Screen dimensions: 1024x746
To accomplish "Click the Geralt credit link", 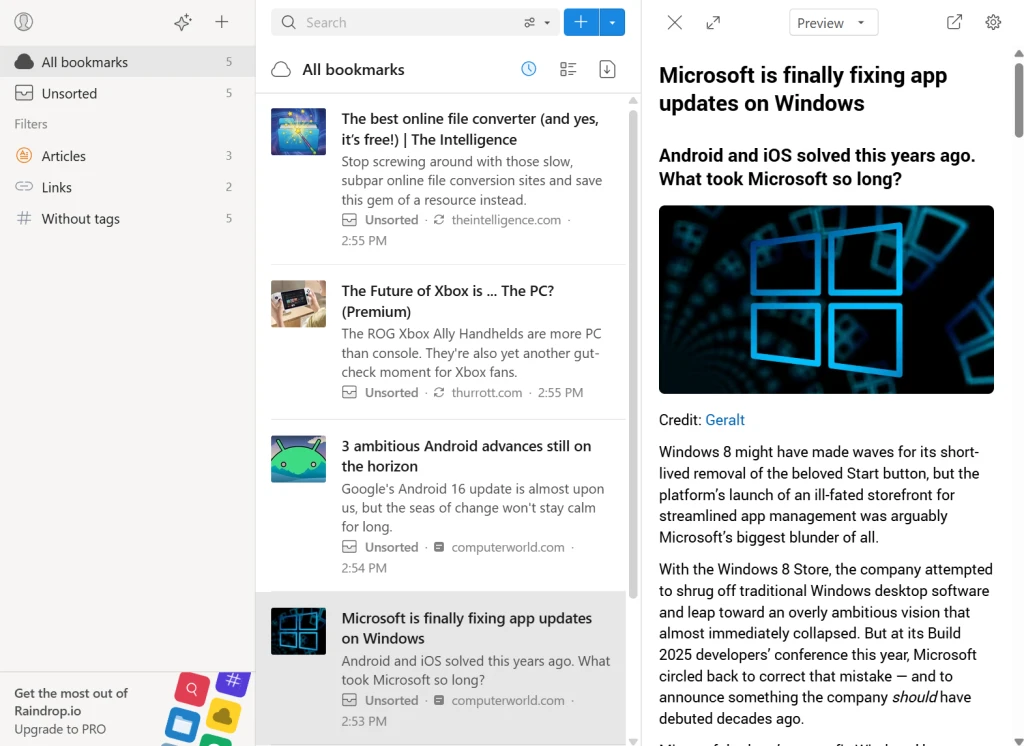I will click(x=725, y=420).
